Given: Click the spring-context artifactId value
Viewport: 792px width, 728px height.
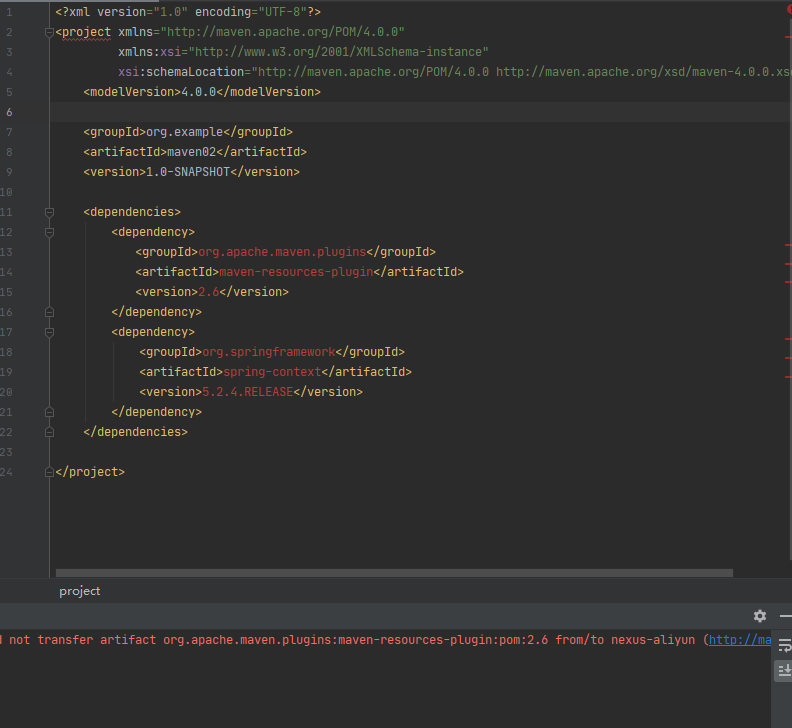Looking at the screenshot, I should point(272,372).
